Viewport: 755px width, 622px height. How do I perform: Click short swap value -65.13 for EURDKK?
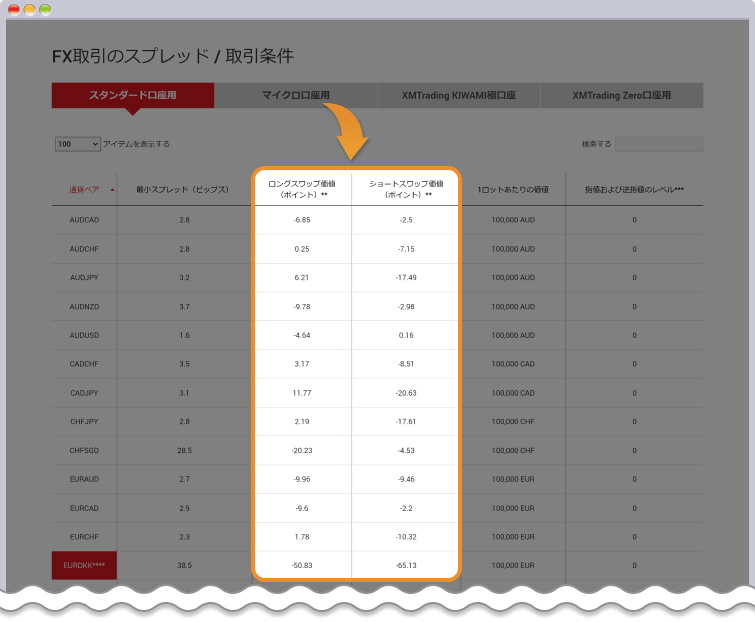(406, 566)
